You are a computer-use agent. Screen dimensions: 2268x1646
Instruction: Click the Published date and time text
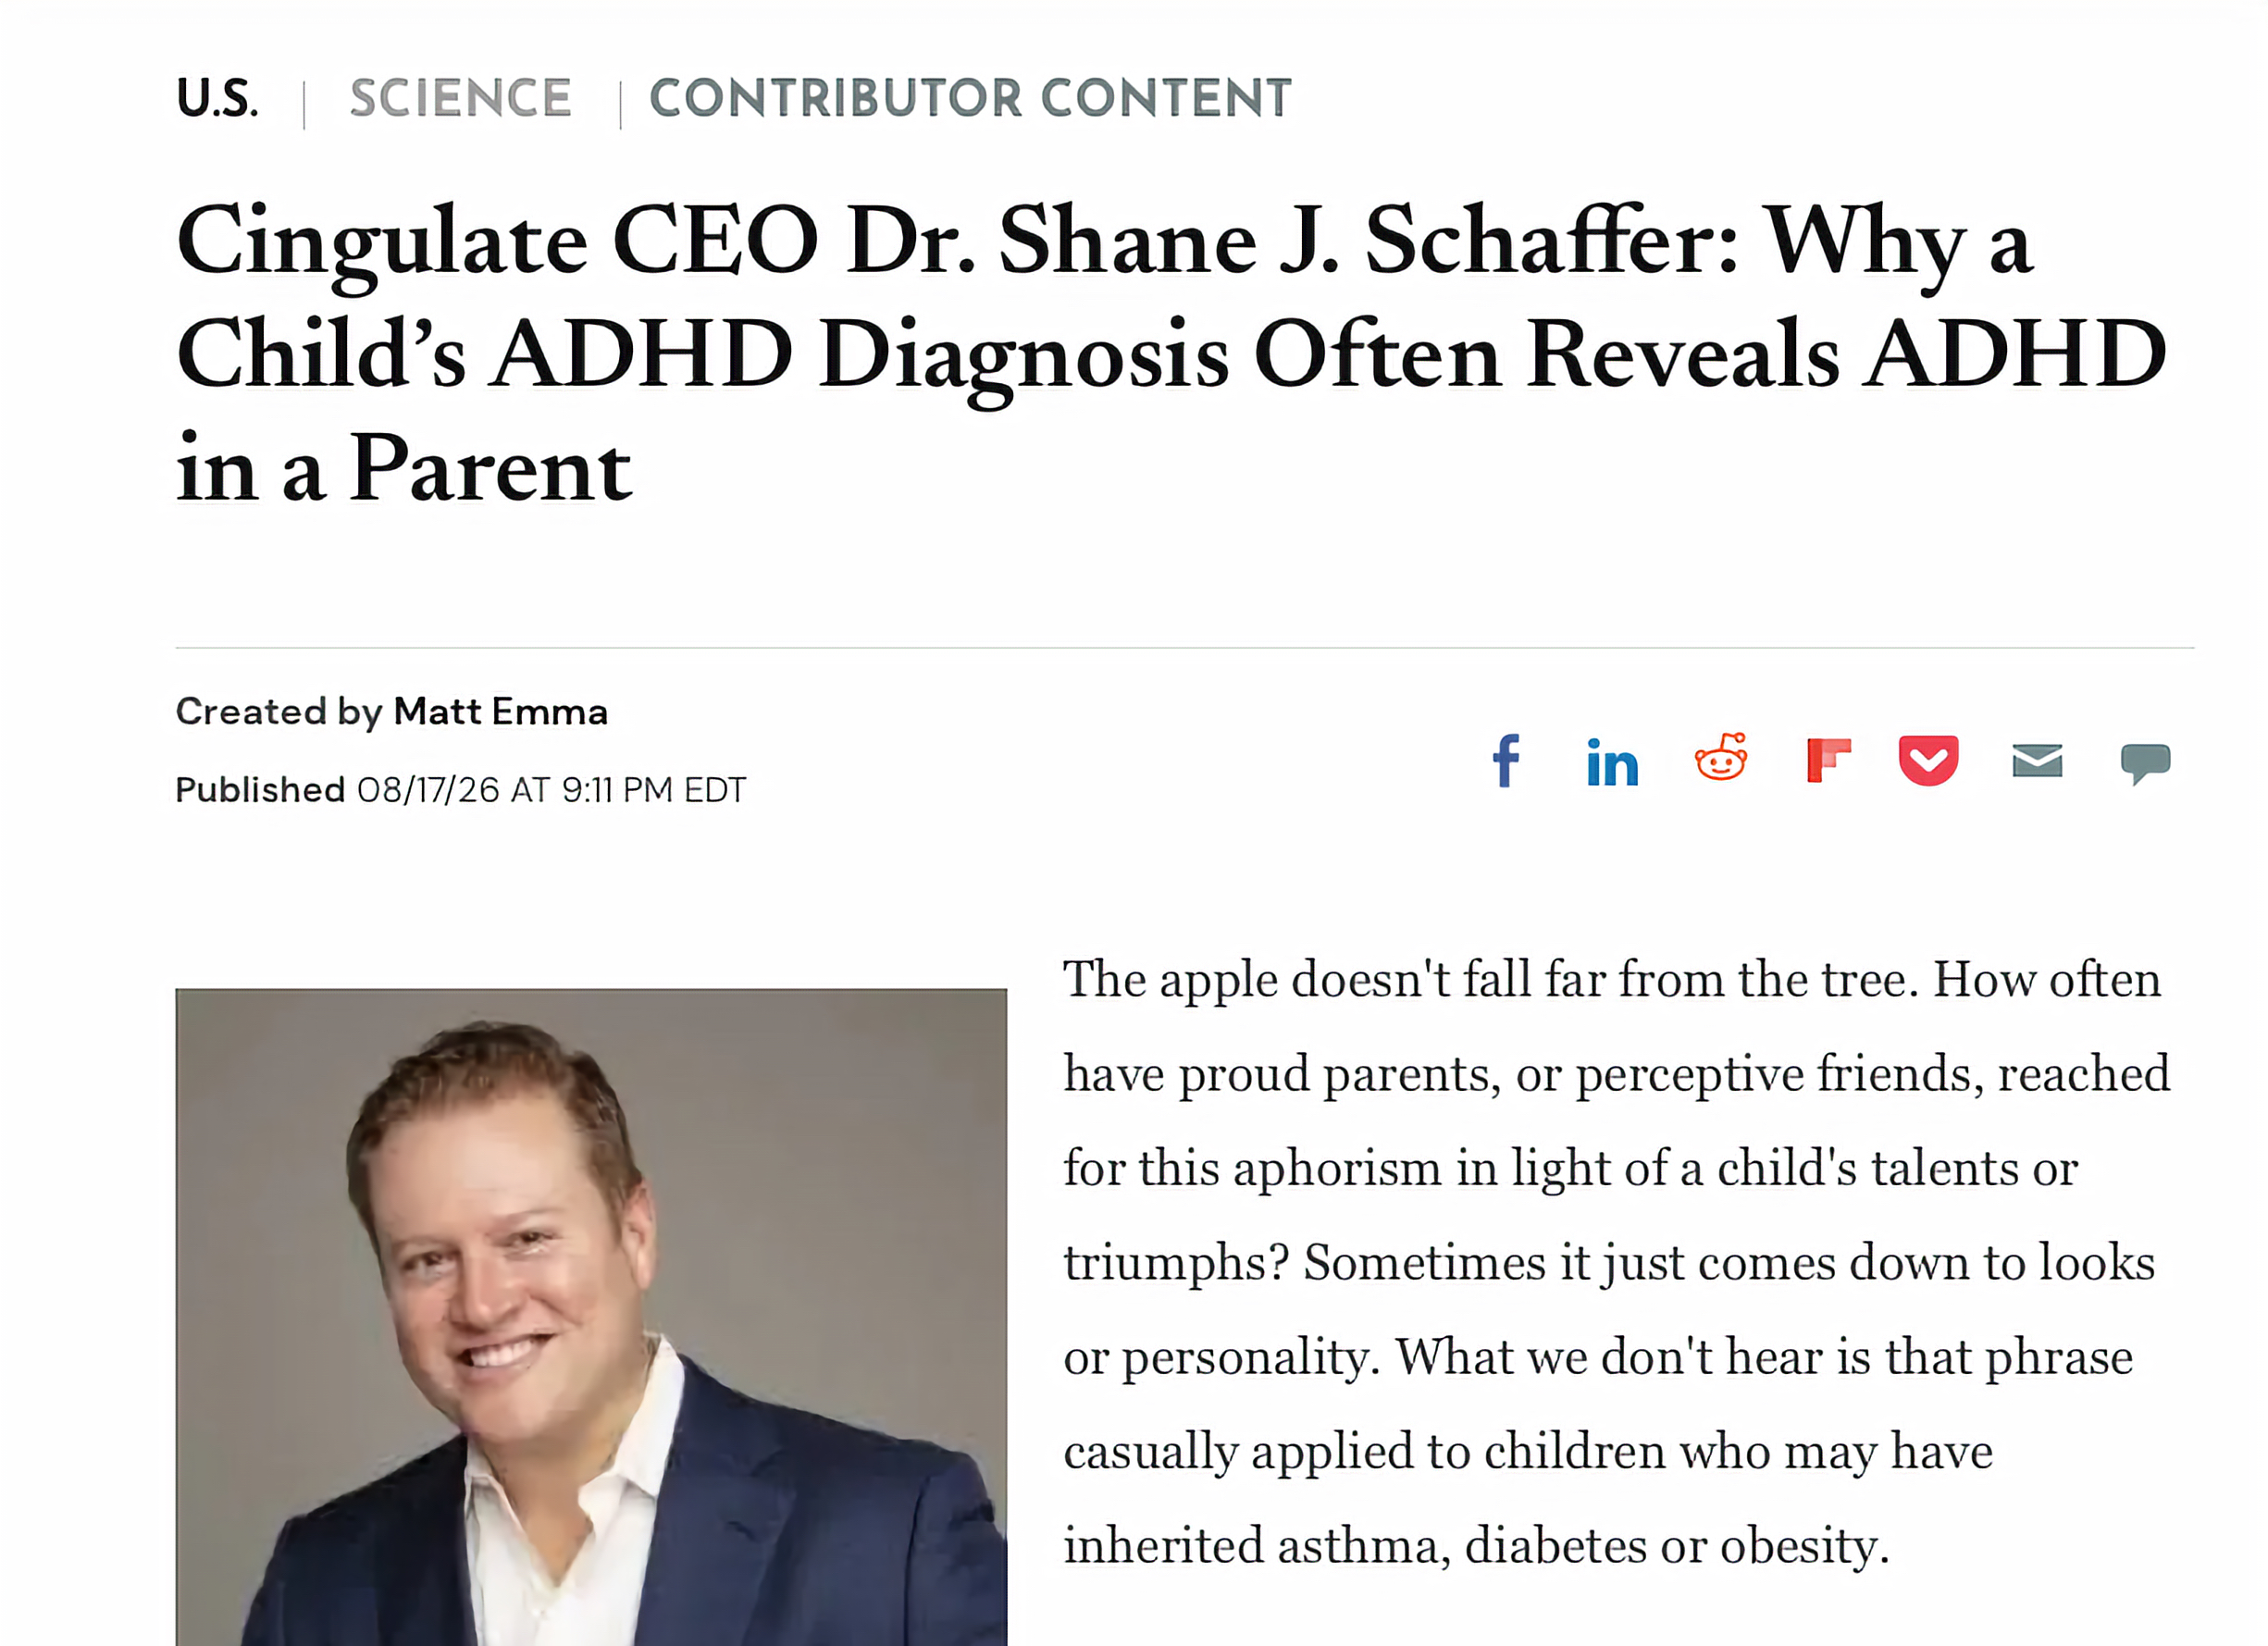pos(460,790)
